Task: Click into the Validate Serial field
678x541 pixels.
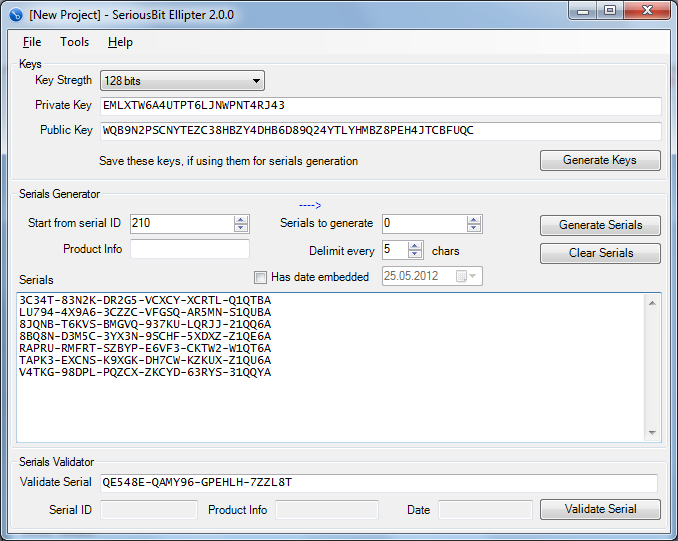Action: click(x=379, y=483)
